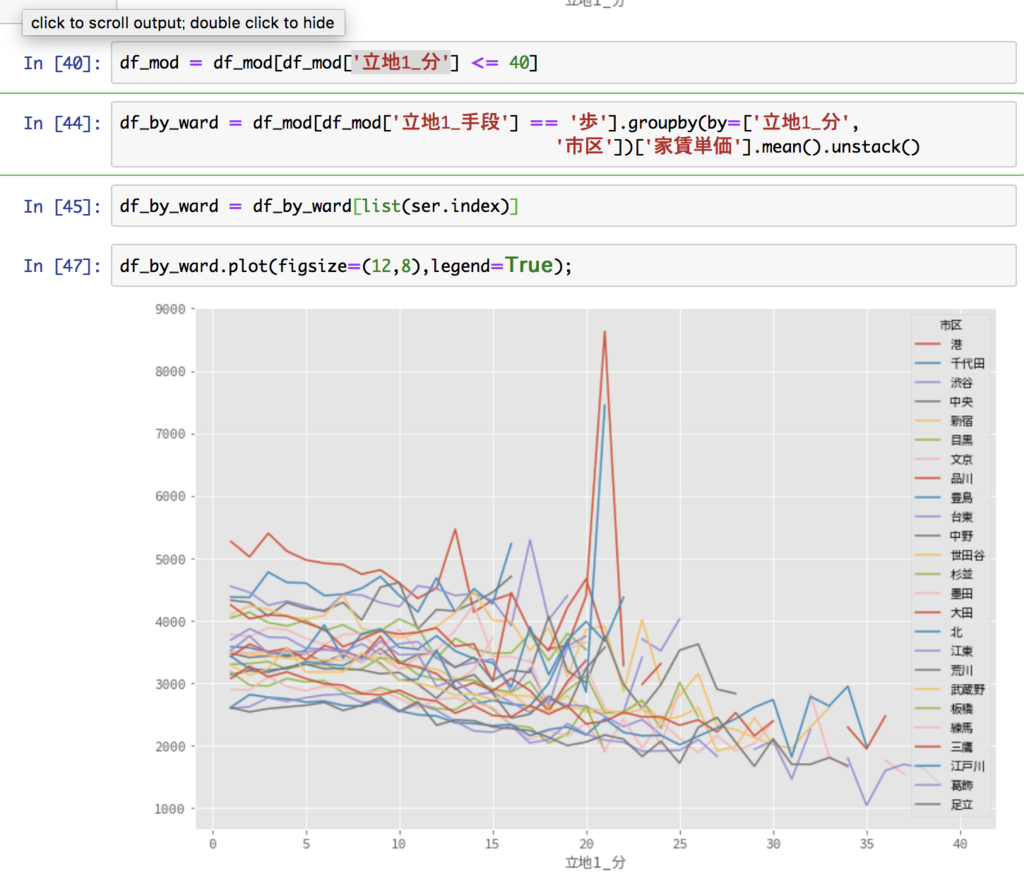Click the 'True' keyword in the plot cell

click(x=529, y=265)
